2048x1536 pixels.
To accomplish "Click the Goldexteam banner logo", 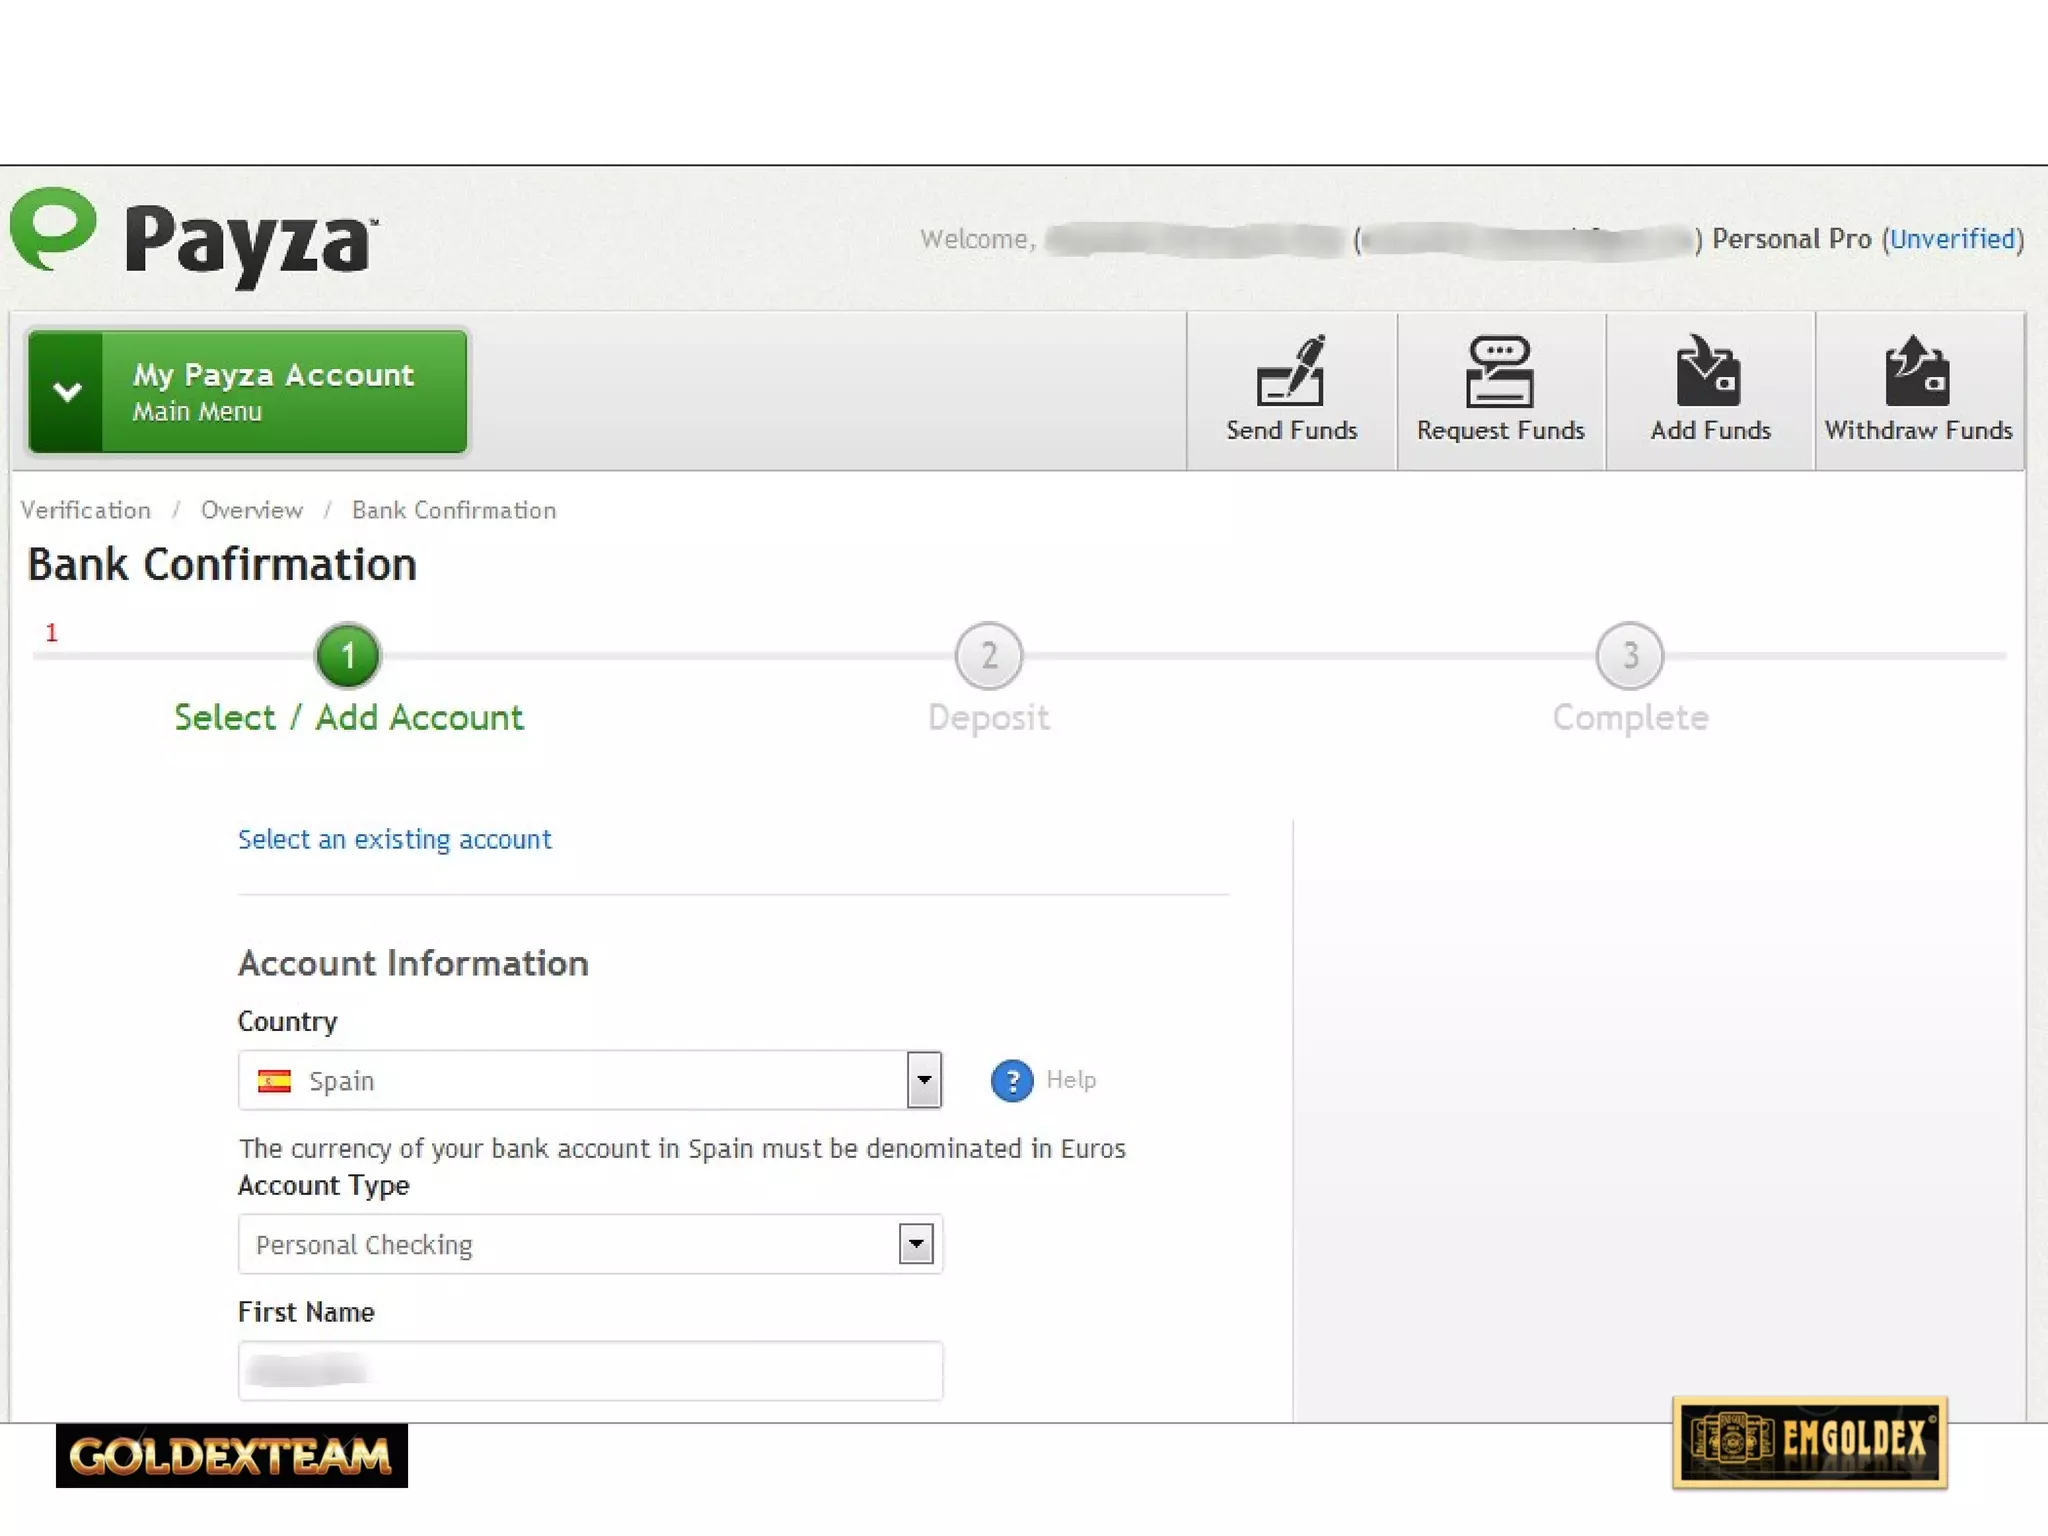I will point(231,1455).
